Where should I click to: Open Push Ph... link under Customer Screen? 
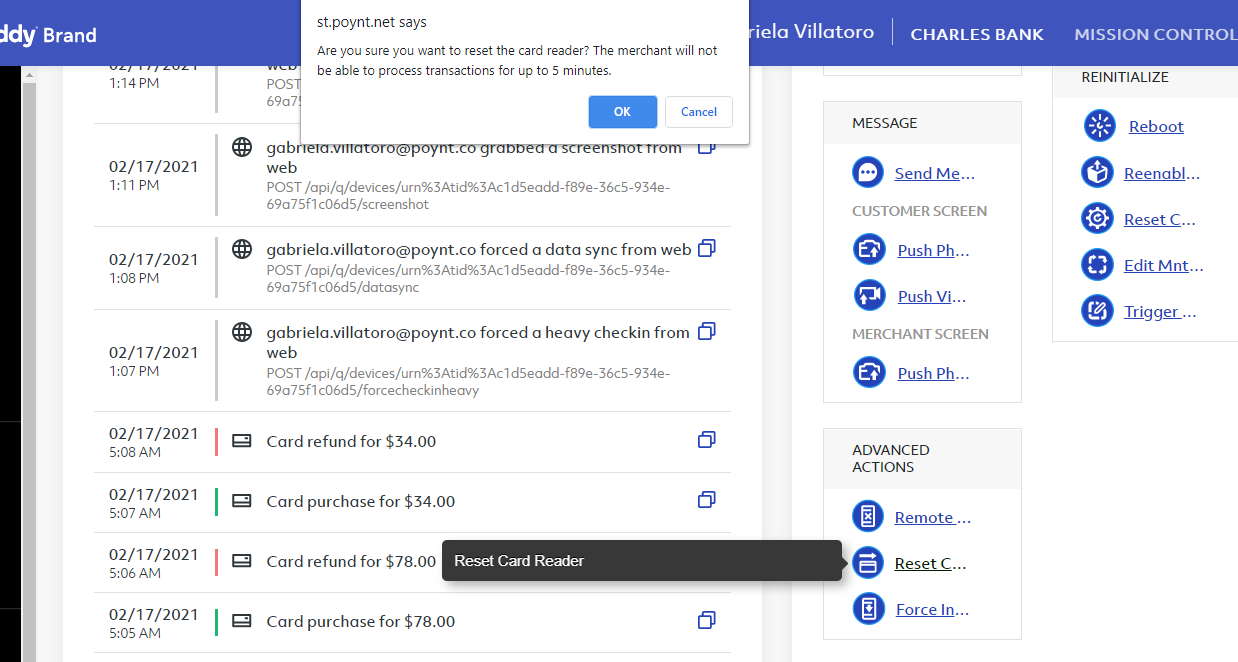[x=933, y=250]
